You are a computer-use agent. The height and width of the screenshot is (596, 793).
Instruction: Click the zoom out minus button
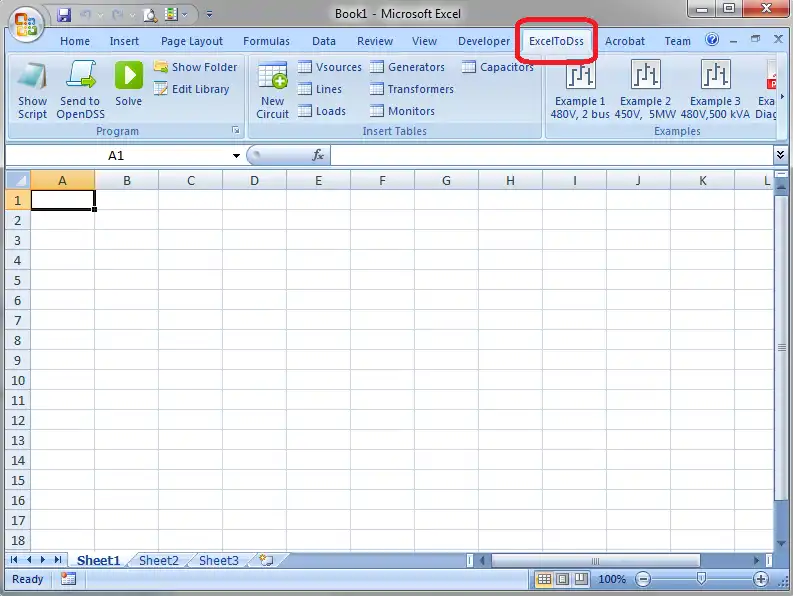tap(643, 579)
